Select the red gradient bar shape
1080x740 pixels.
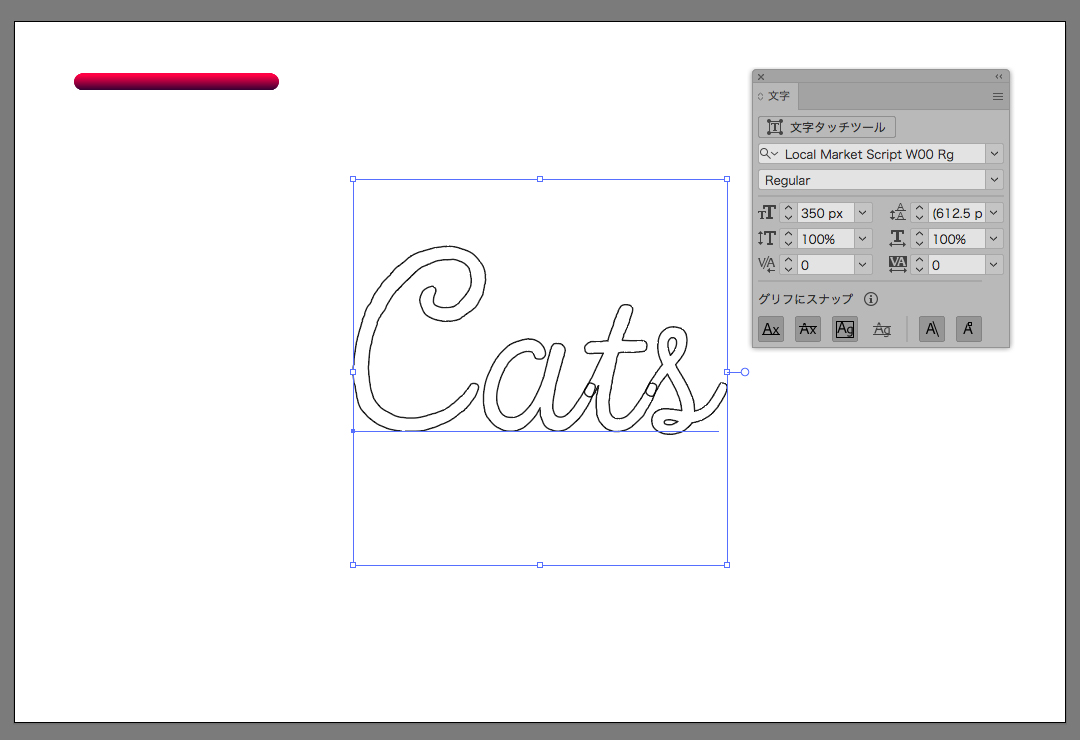tap(176, 82)
